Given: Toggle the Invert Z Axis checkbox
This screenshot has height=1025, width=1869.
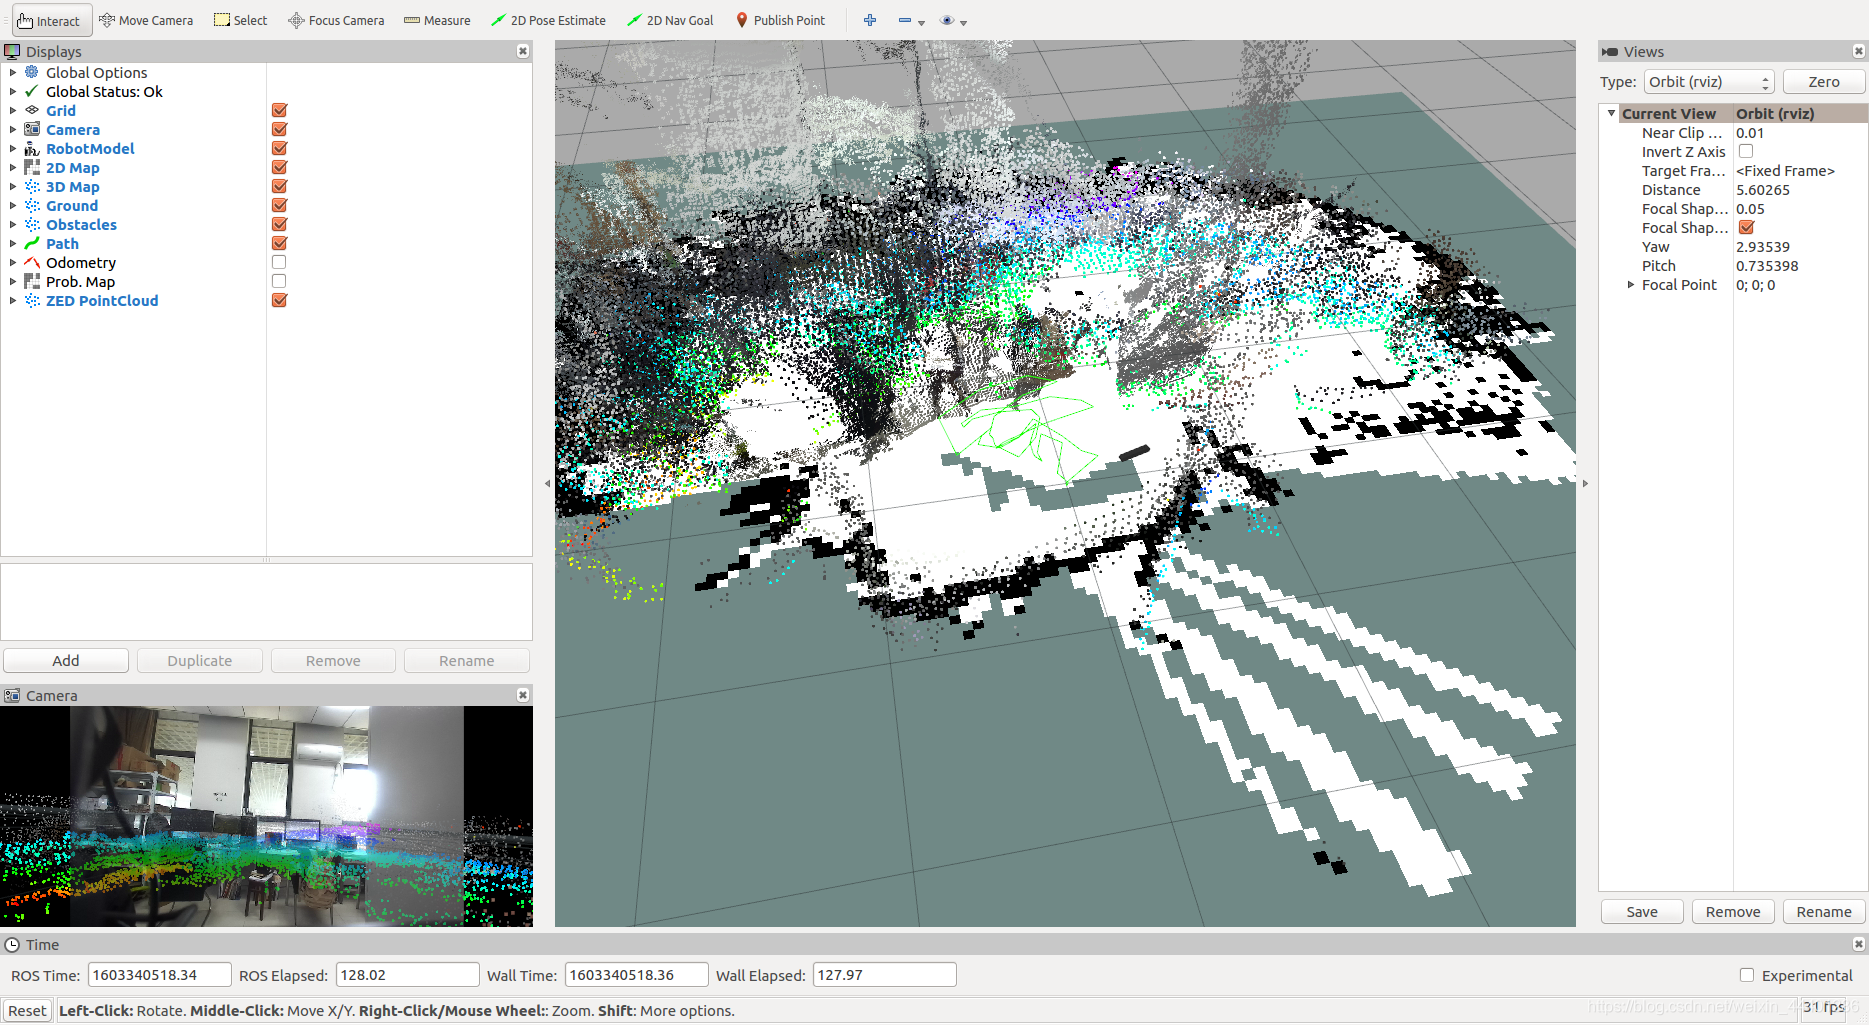Looking at the screenshot, I should click(x=1746, y=151).
